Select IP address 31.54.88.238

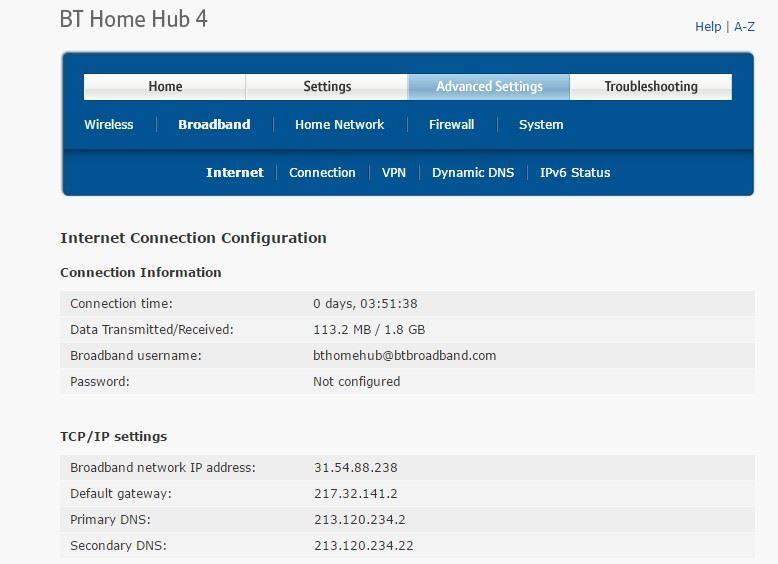tap(356, 468)
